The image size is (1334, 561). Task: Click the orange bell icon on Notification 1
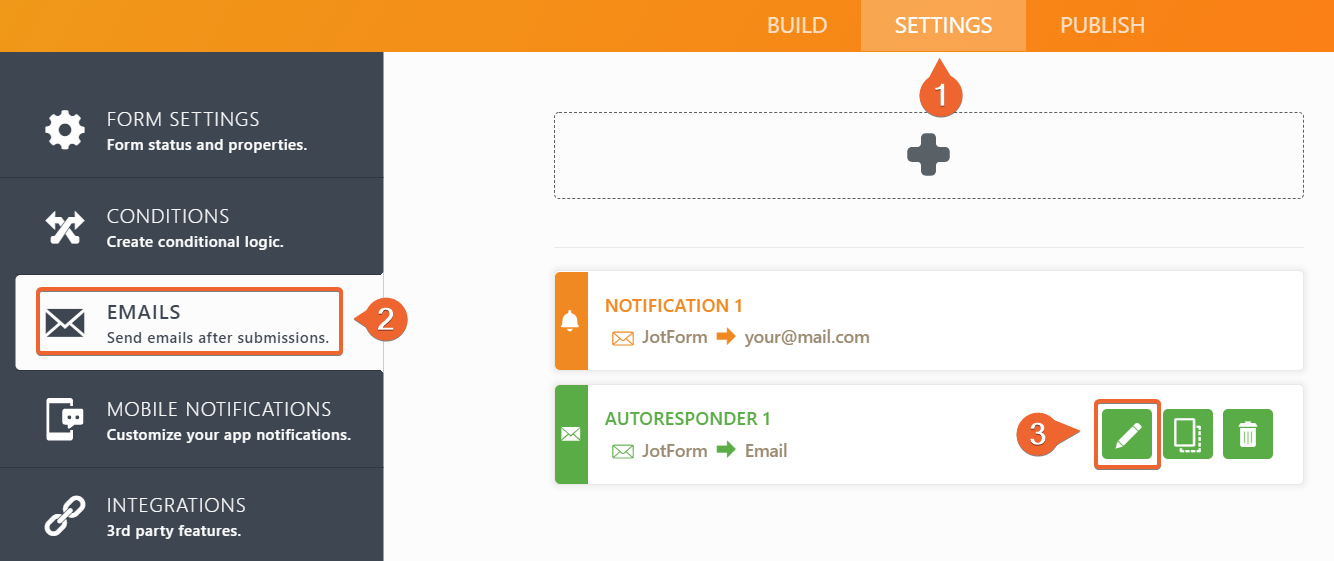(571, 321)
